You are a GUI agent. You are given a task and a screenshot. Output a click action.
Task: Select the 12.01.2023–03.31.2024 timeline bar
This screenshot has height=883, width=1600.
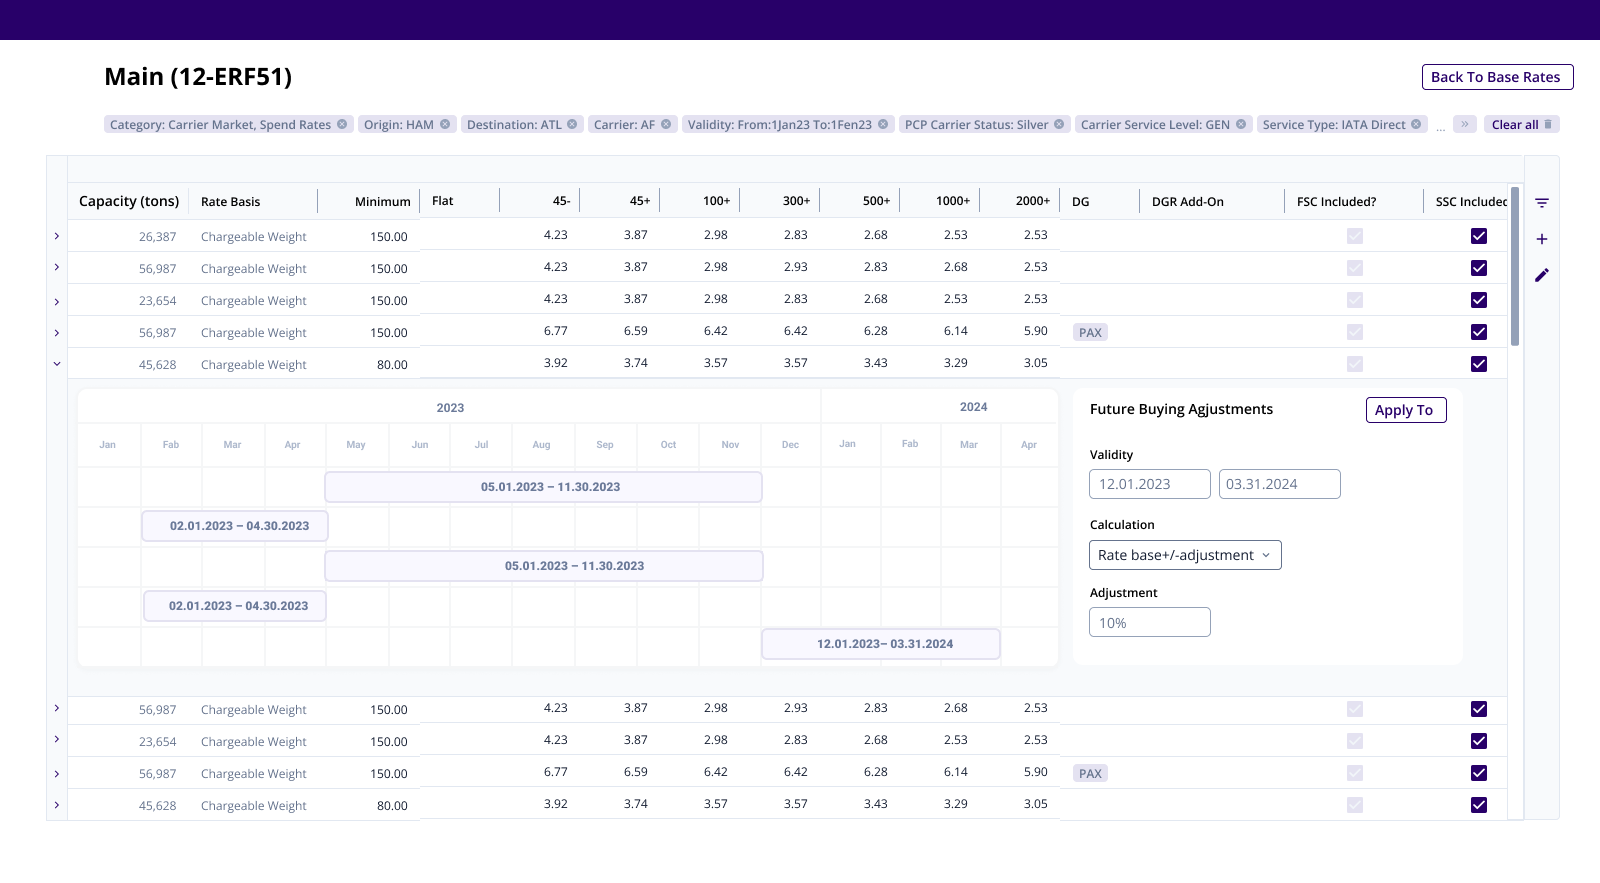(881, 644)
